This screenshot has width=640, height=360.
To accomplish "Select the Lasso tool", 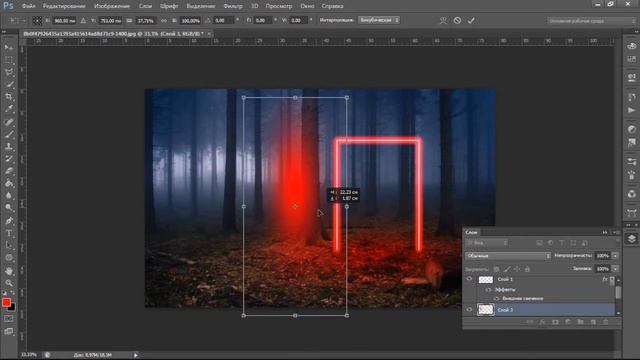I will click(x=9, y=72).
